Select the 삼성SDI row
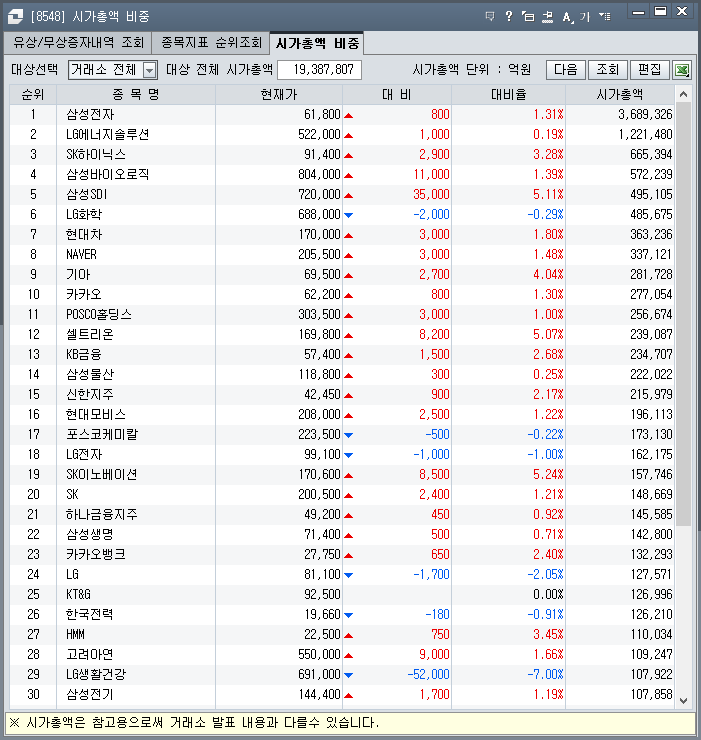 (x=342, y=194)
